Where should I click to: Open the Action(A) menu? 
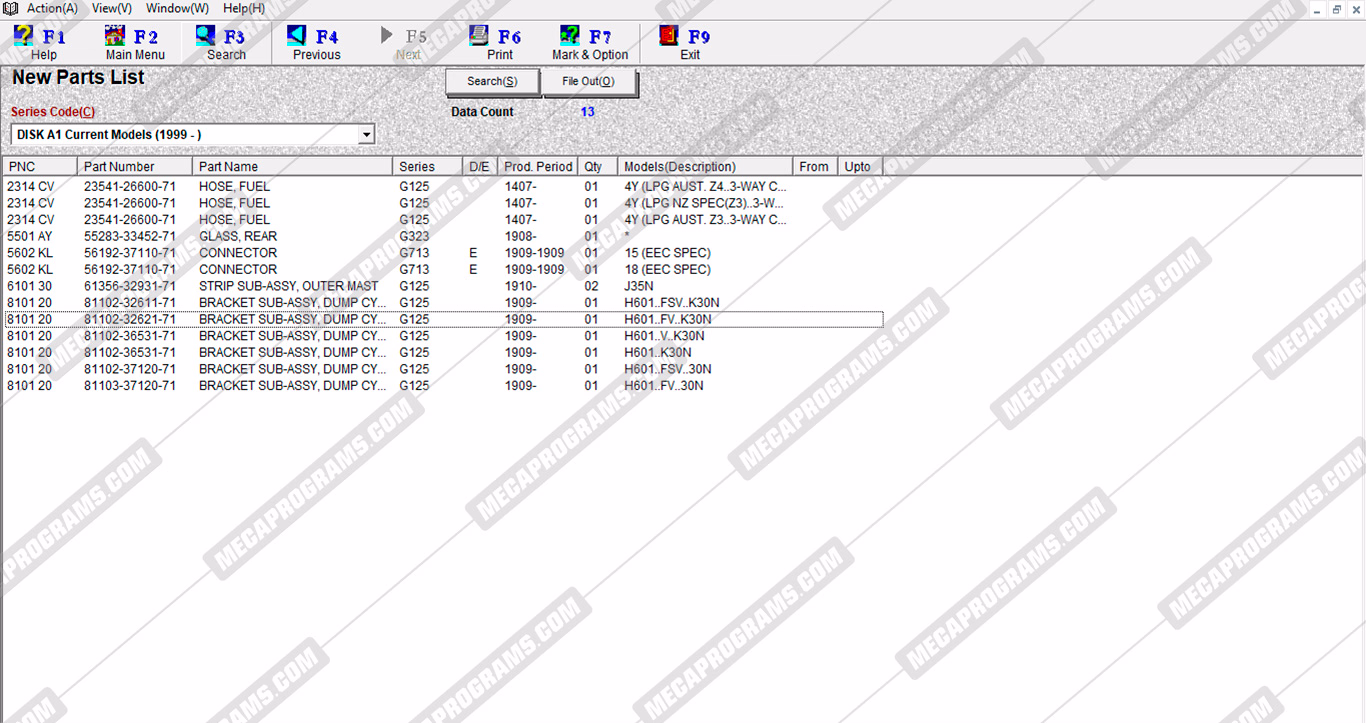52,8
